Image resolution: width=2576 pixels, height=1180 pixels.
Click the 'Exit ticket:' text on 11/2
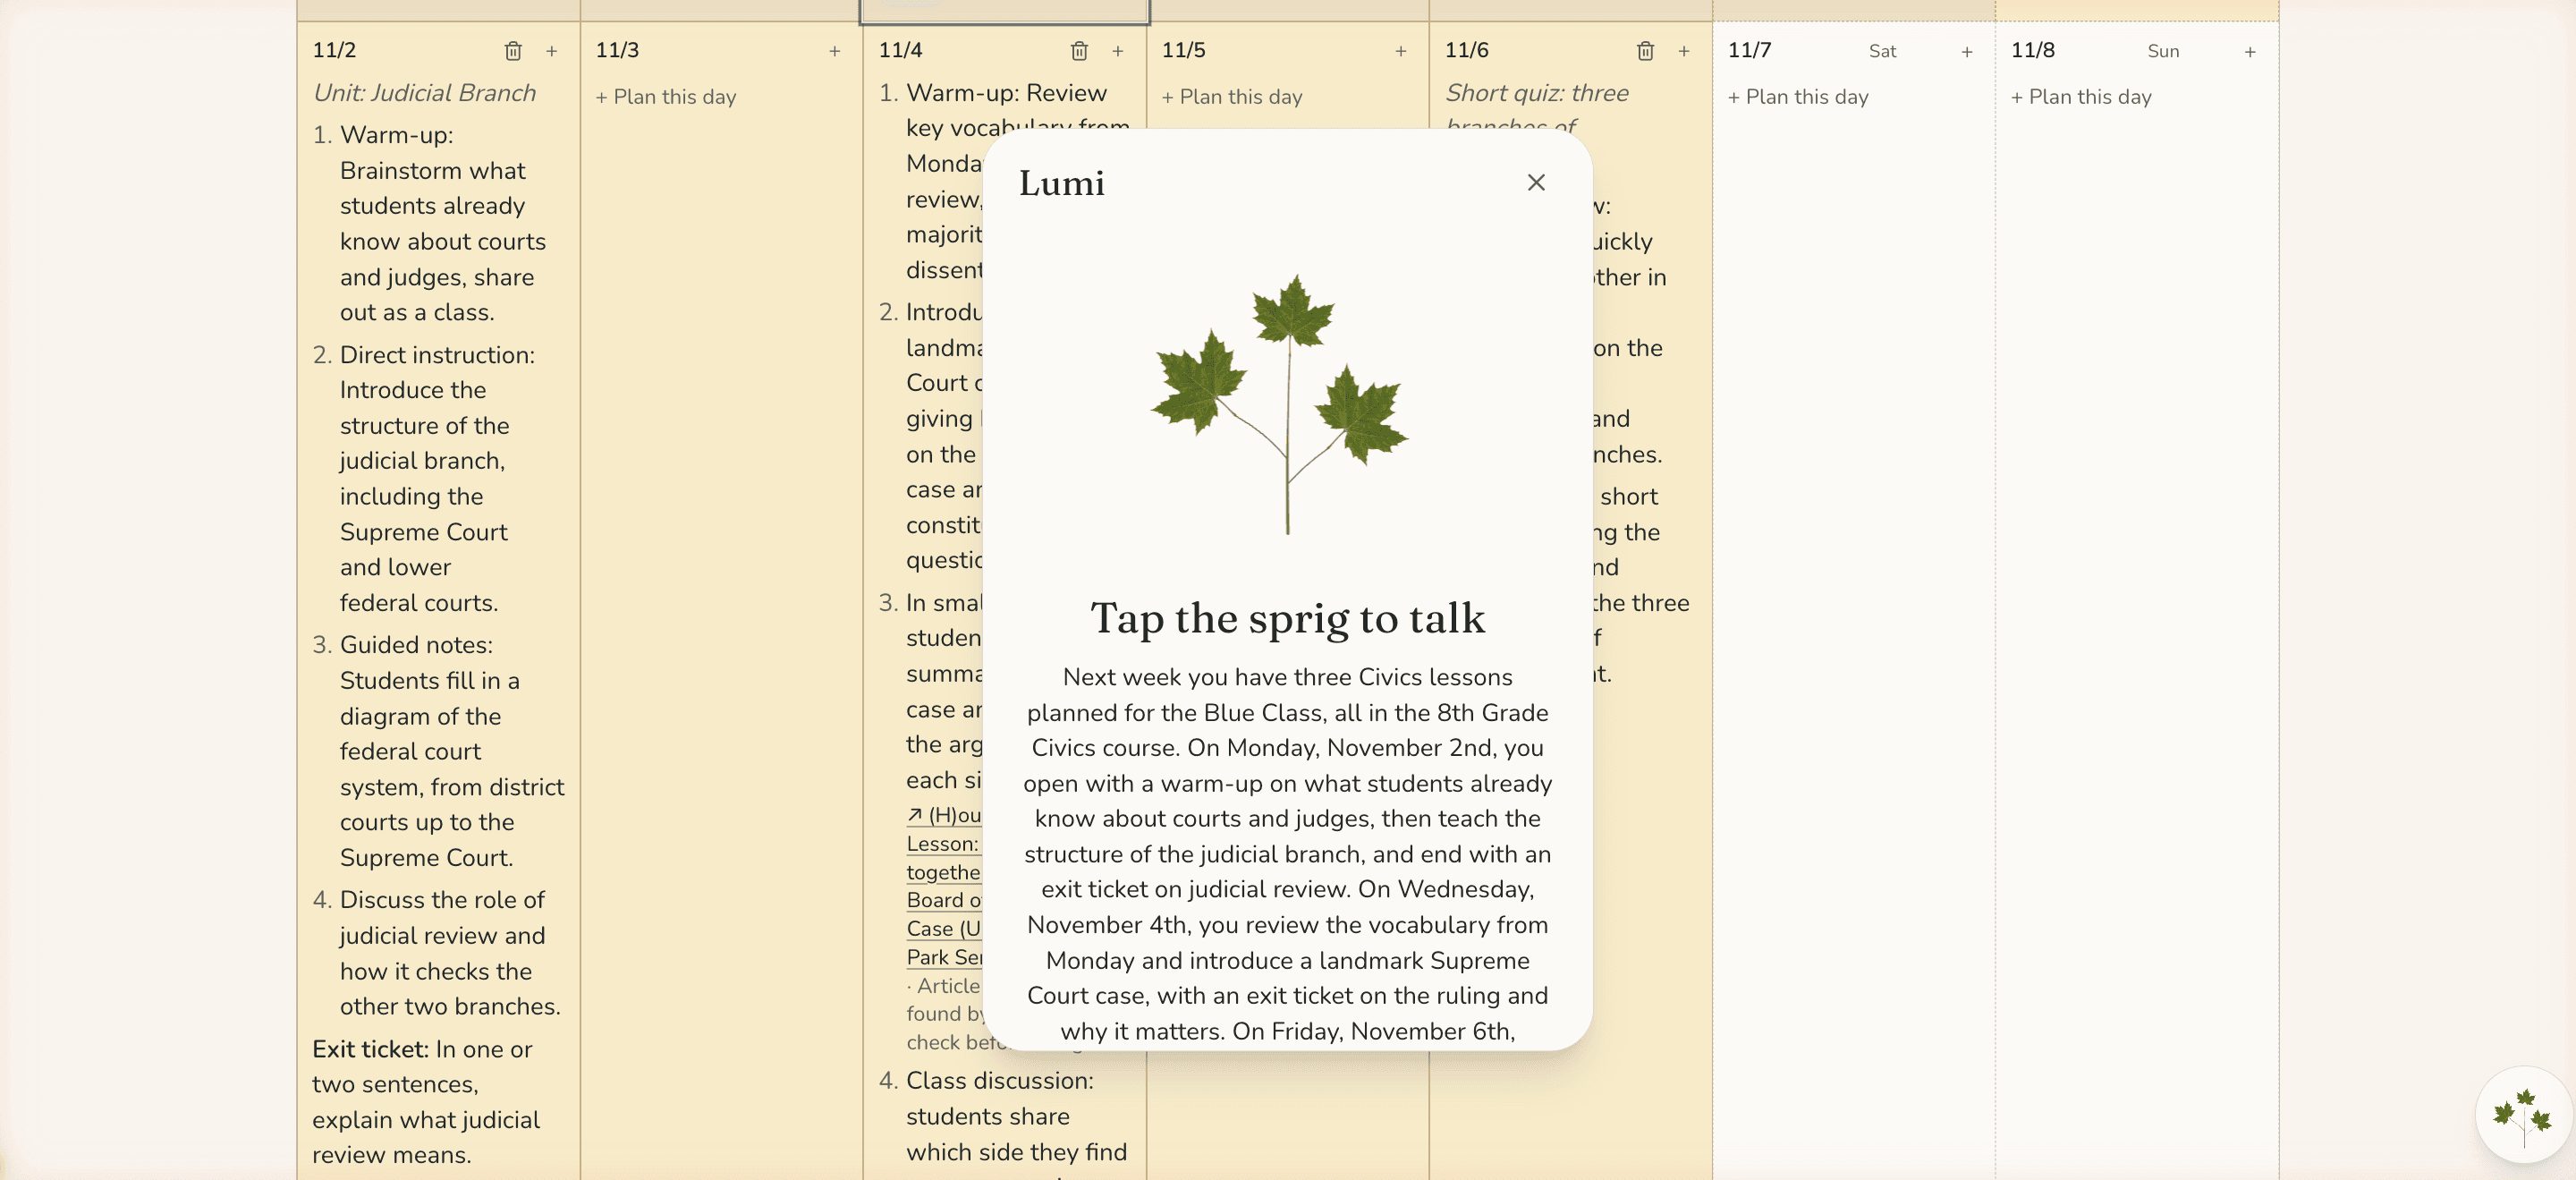(x=370, y=1049)
